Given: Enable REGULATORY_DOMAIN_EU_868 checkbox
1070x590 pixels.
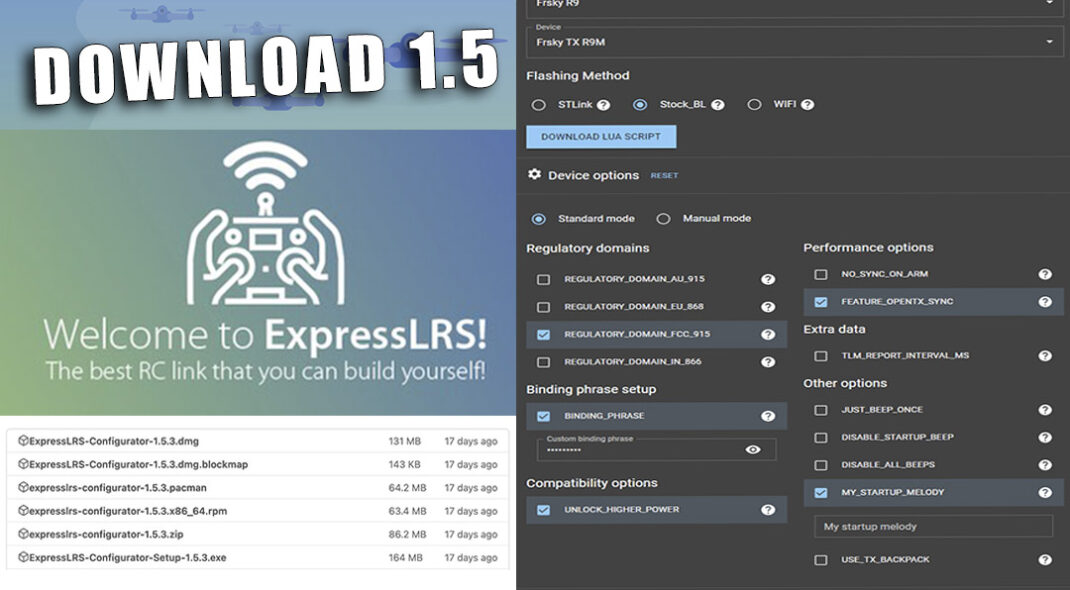Looking at the screenshot, I should point(543,308).
